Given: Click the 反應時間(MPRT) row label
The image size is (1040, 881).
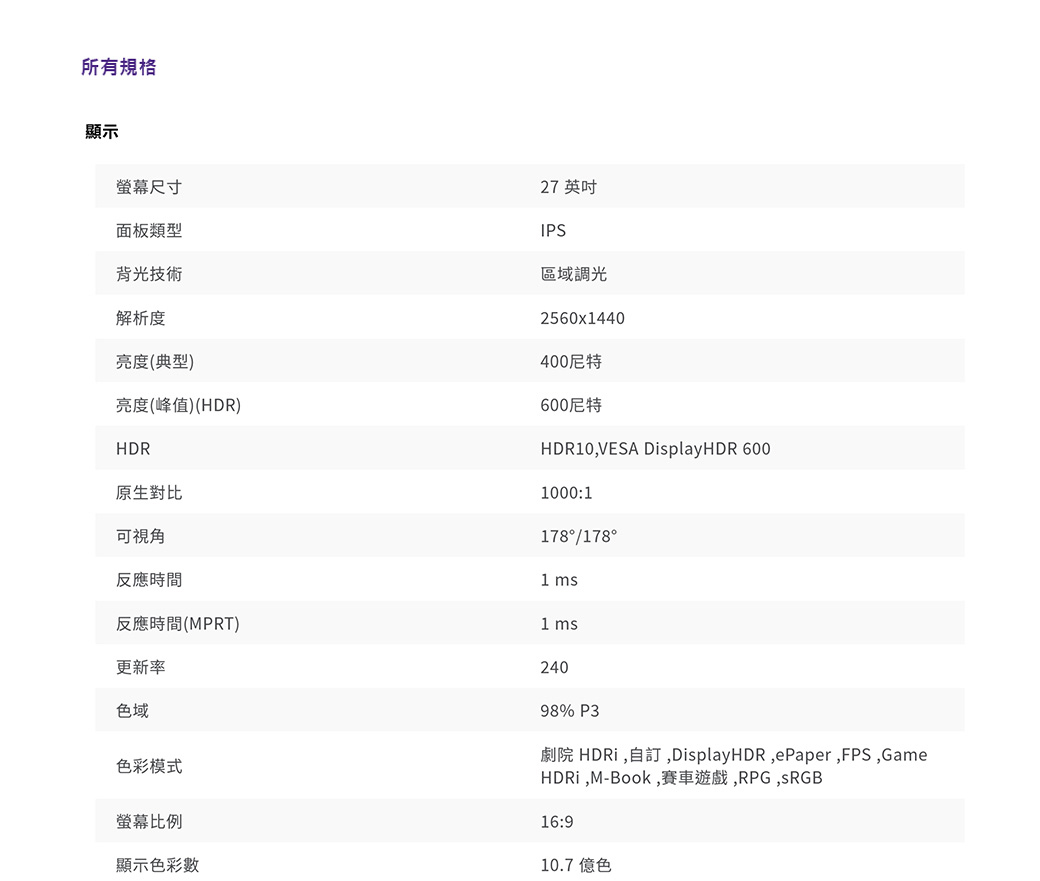Looking at the screenshot, I should (177, 624).
